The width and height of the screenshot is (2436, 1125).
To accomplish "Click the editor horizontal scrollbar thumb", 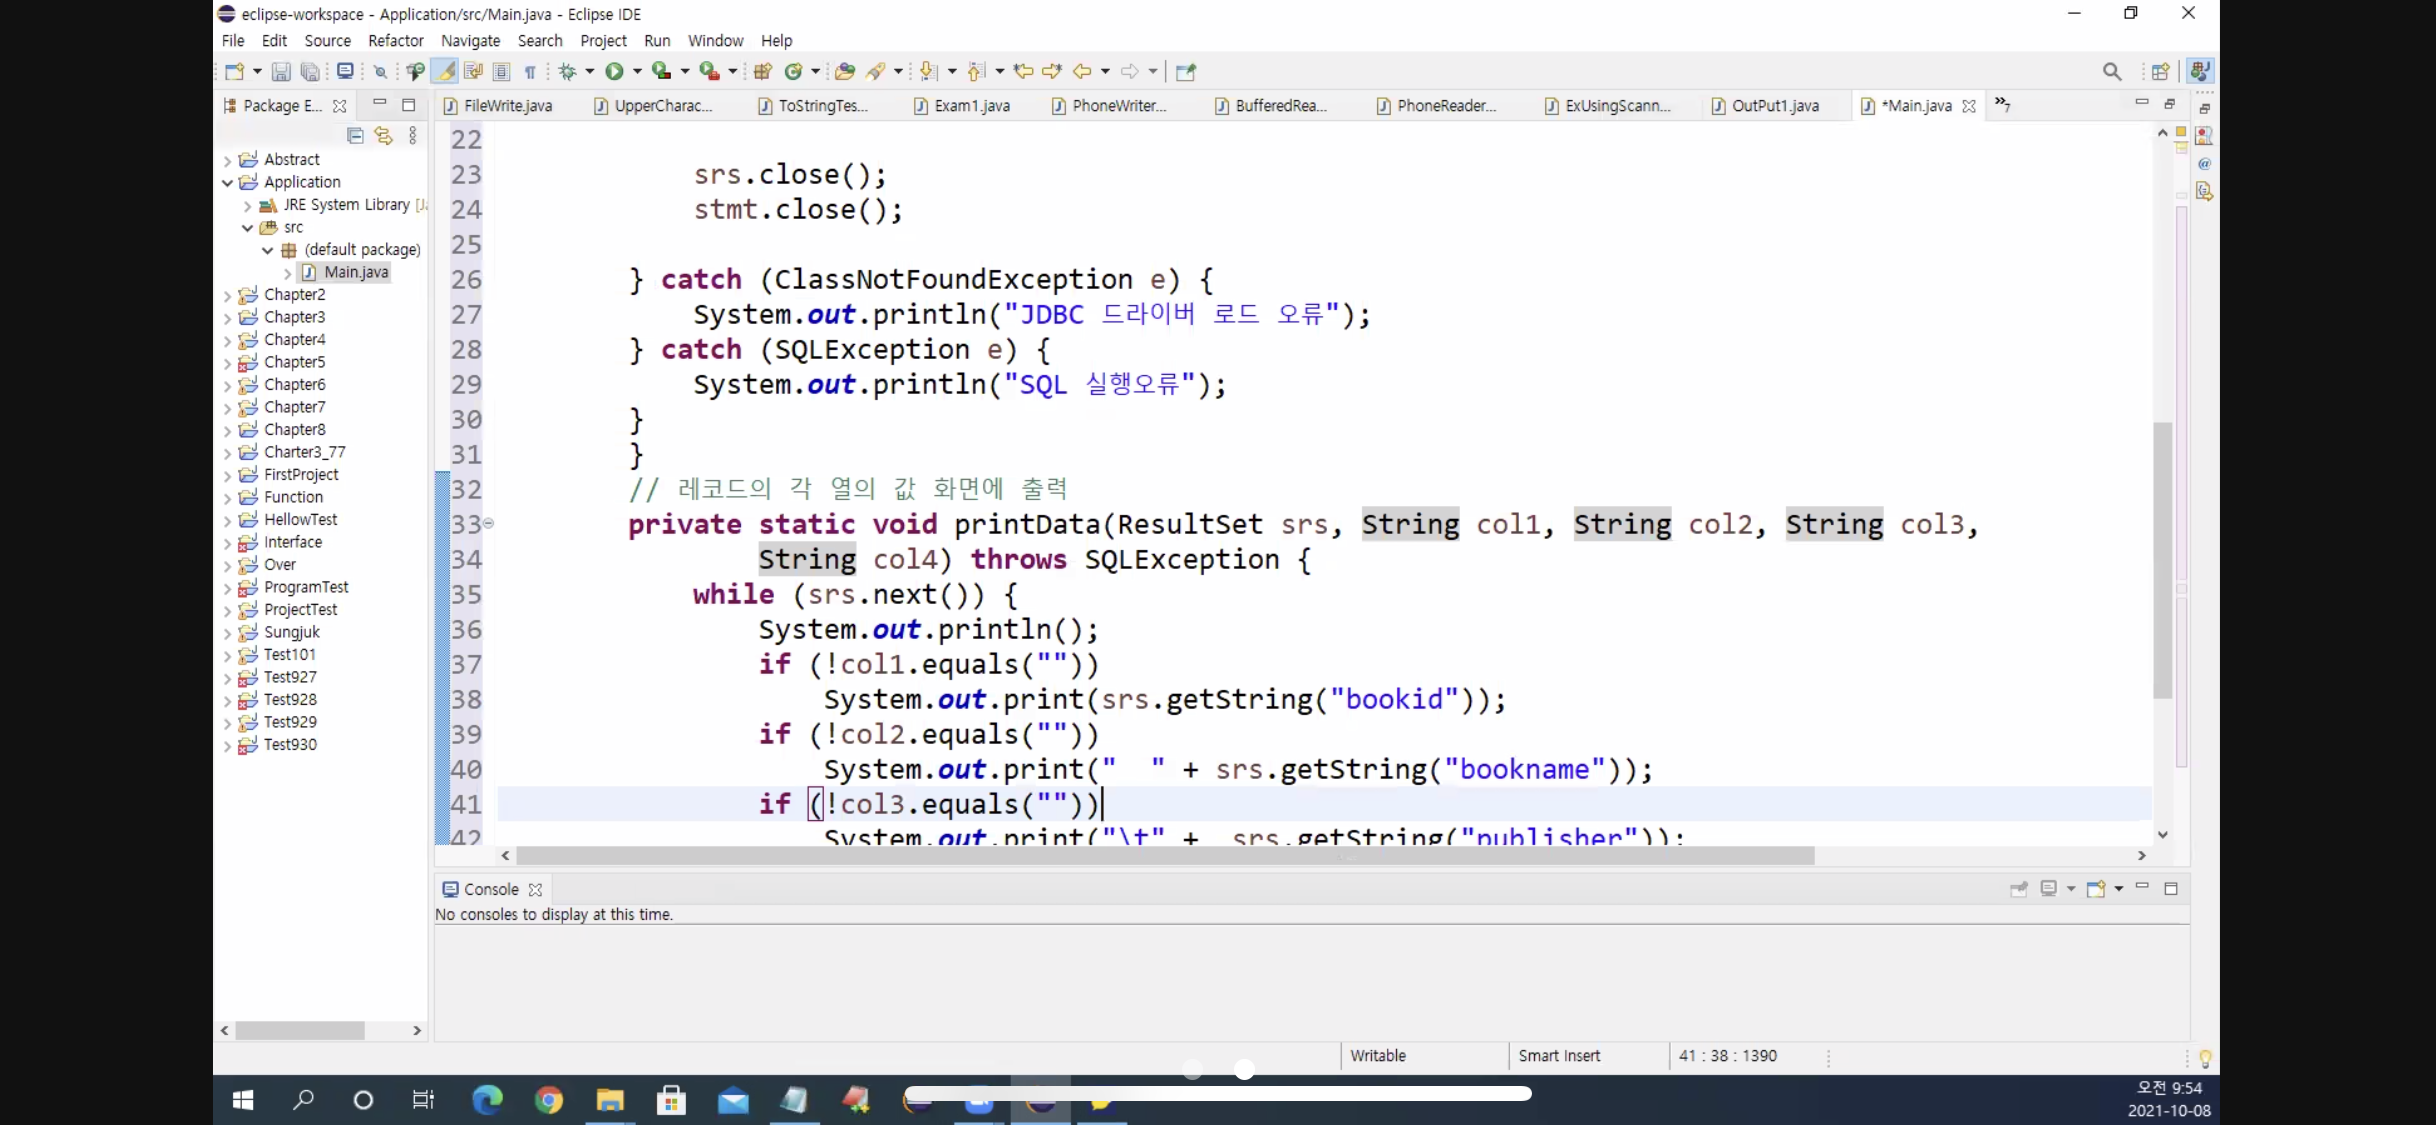I will (1164, 856).
